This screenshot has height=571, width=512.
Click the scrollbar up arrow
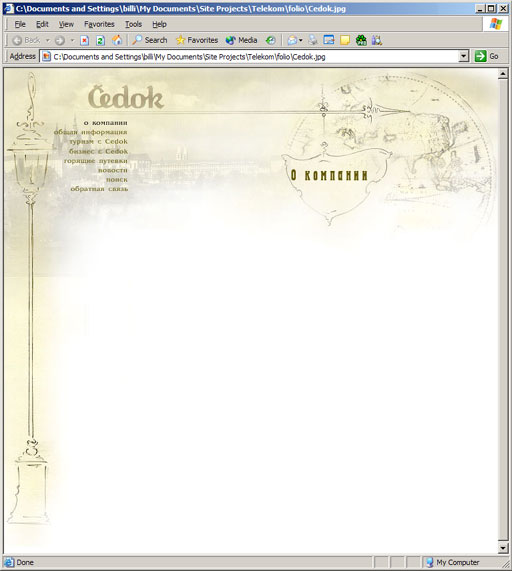tap(503, 74)
